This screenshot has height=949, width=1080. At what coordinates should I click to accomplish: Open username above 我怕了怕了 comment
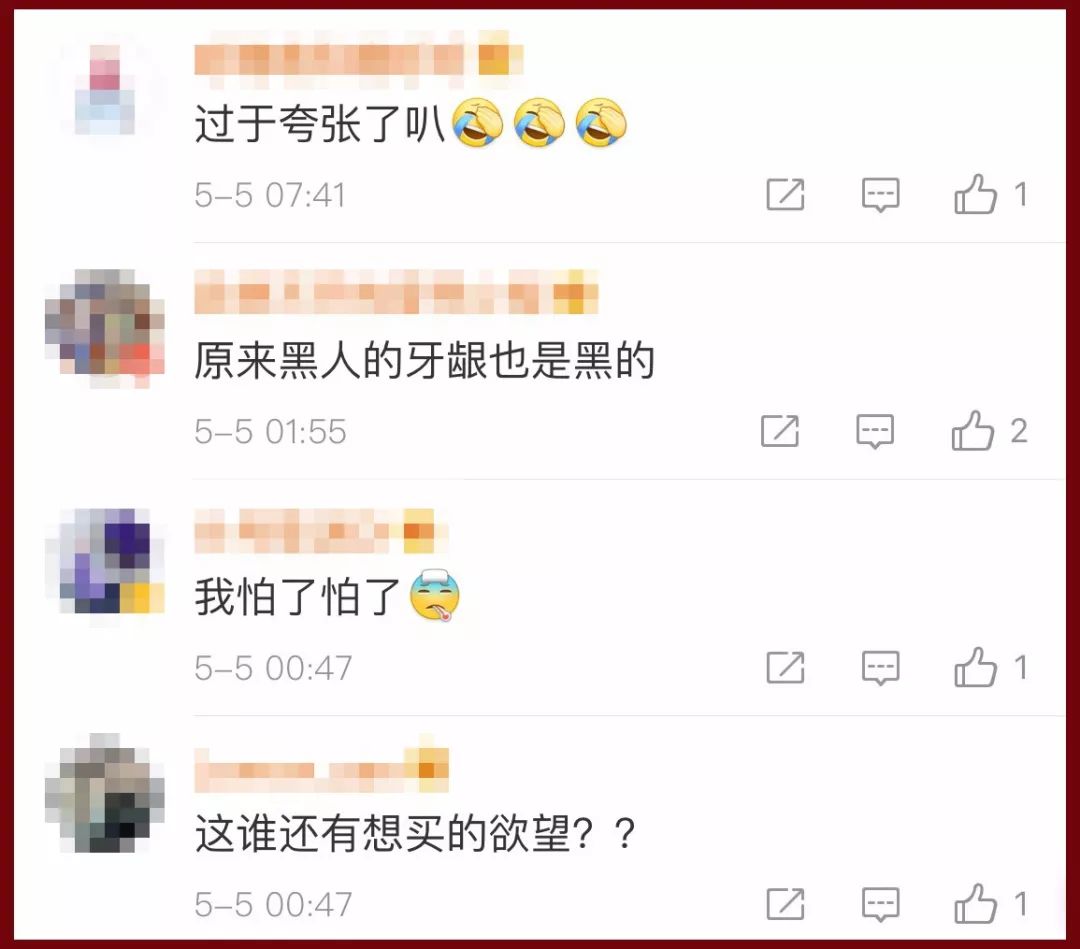(x=321, y=531)
